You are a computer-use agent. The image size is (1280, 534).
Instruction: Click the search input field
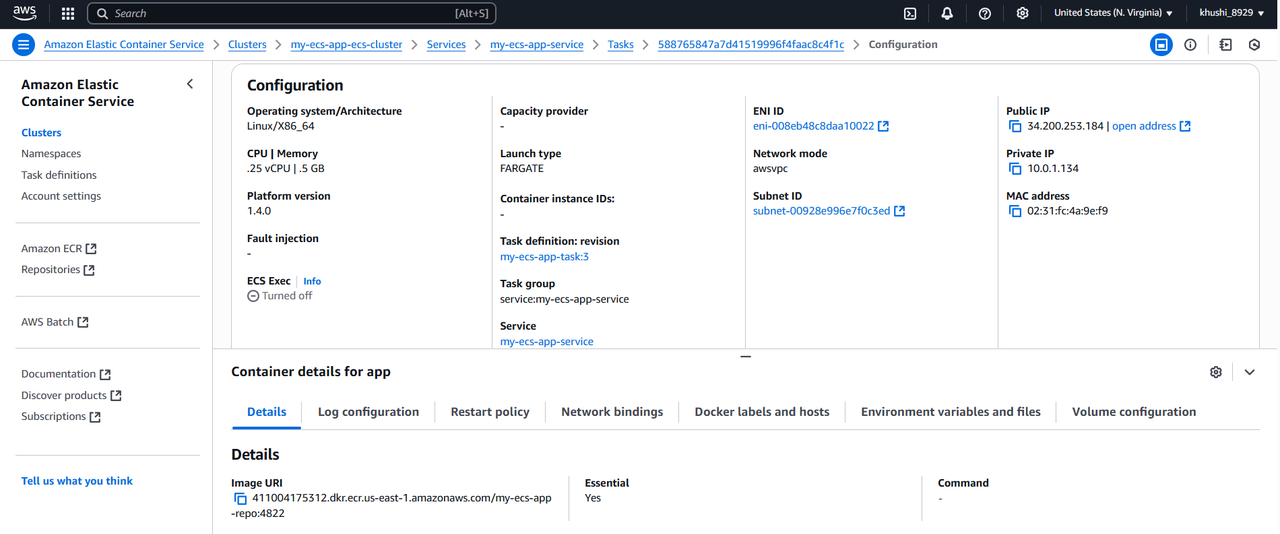coord(292,14)
